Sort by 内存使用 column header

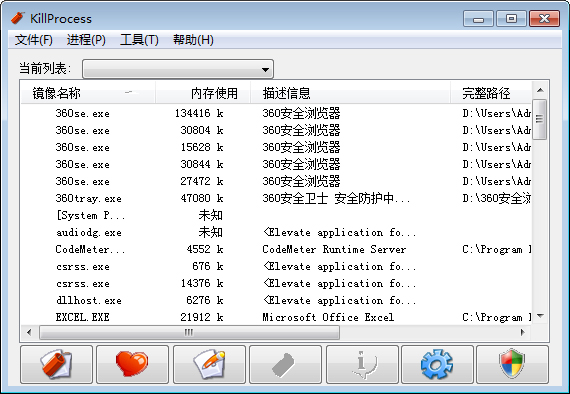tap(203, 93)
